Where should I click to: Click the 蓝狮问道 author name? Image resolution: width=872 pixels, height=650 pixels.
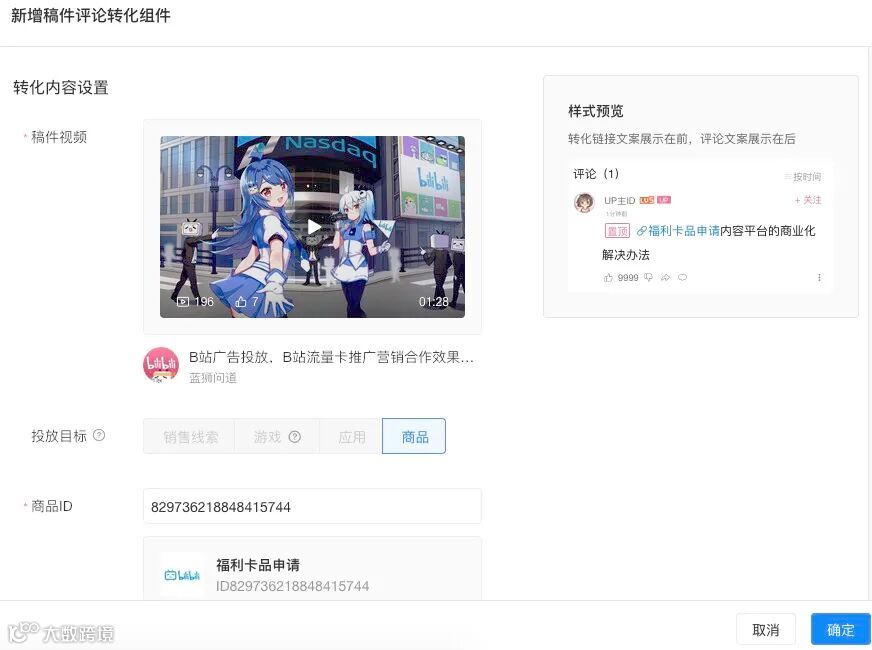tap(213, 378)
